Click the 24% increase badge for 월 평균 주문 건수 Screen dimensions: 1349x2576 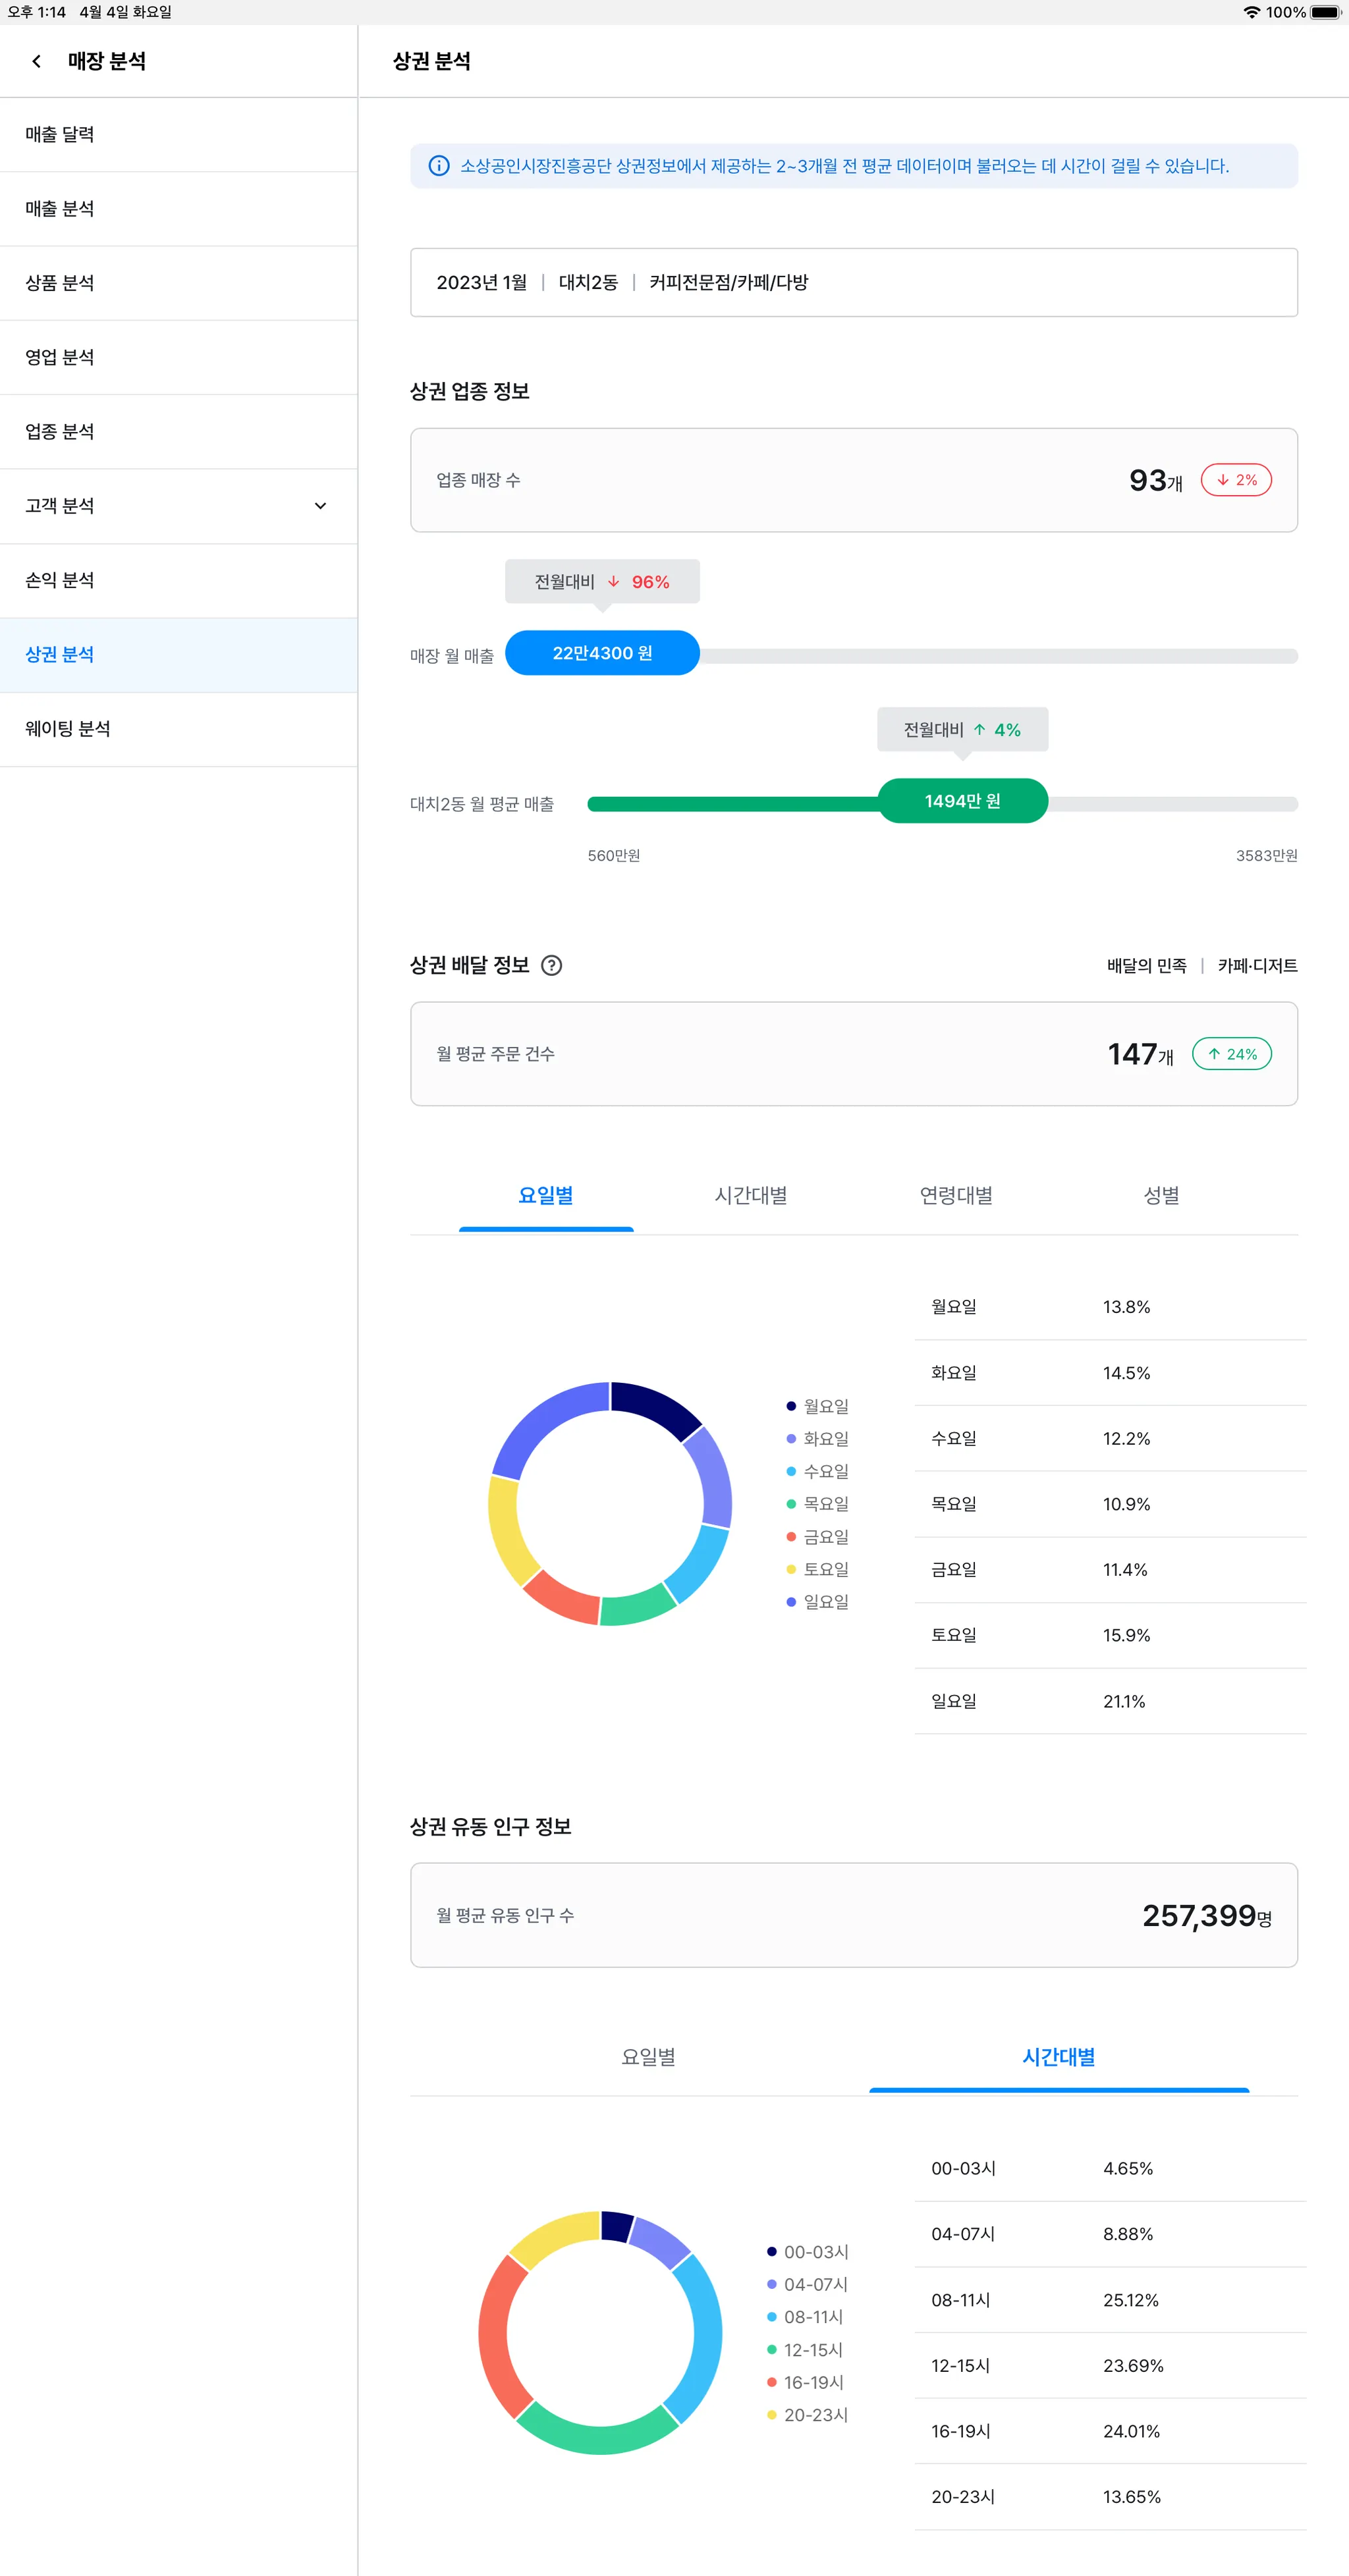[x=1231, y=1054]
